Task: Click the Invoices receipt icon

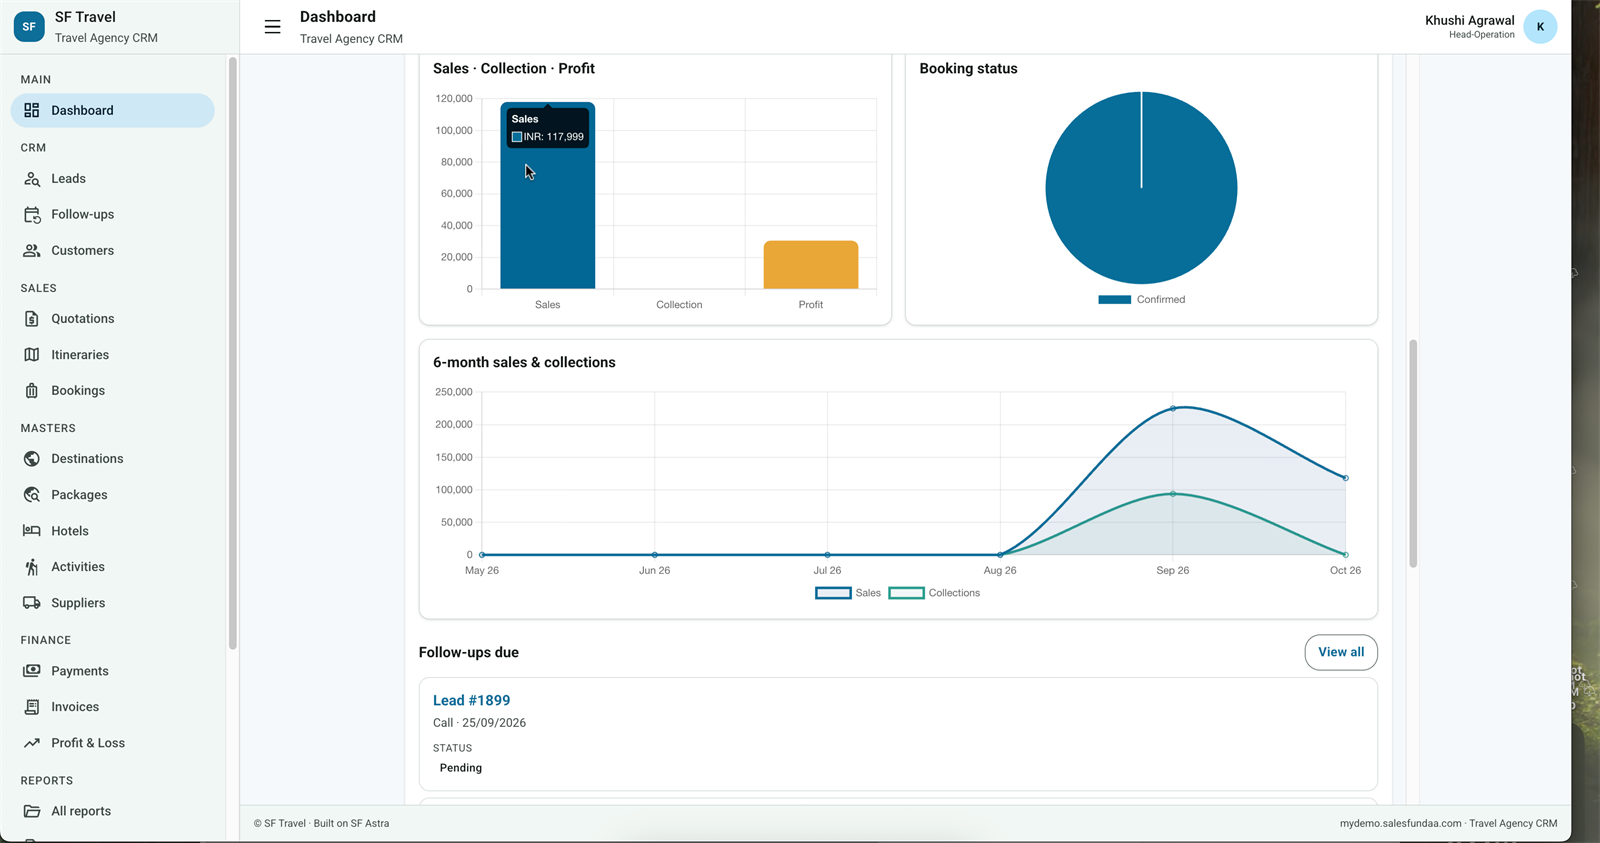Action: pos(32,707)
